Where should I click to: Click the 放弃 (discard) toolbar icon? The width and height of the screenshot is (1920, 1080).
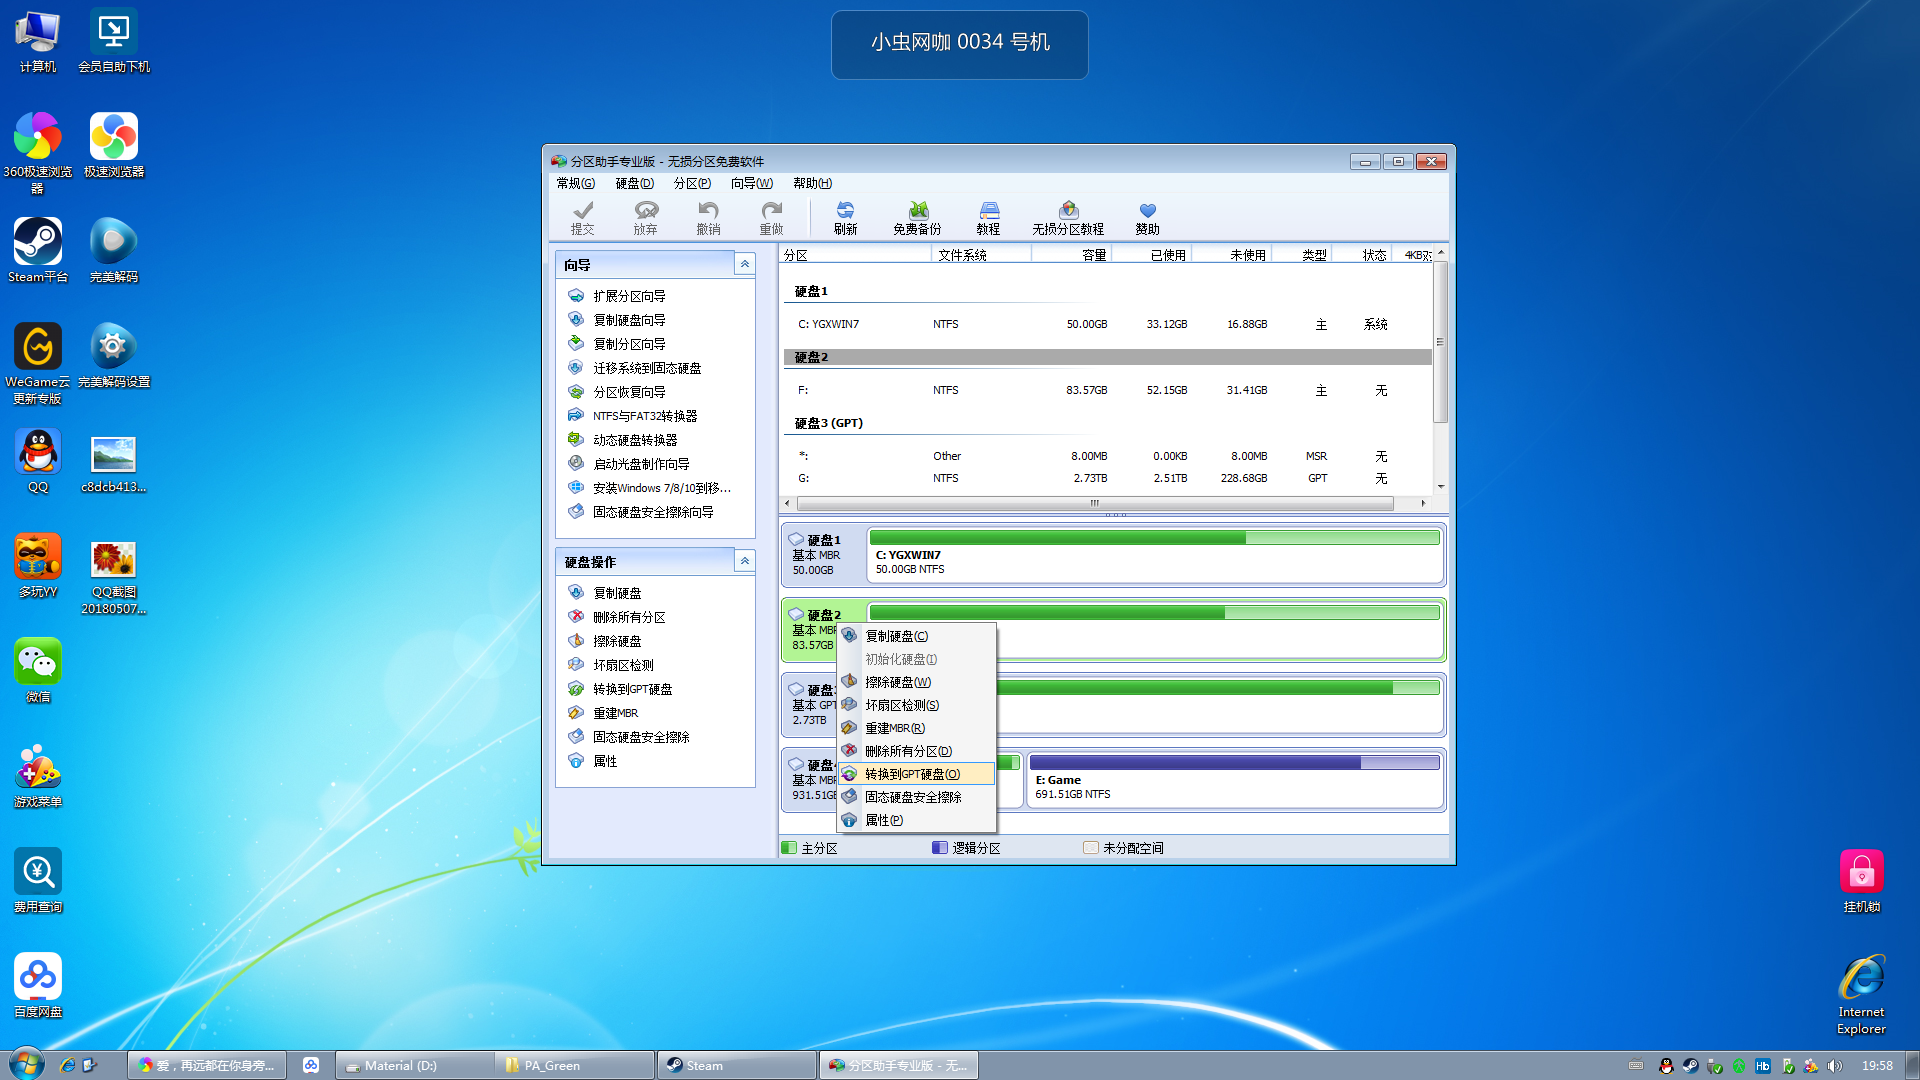(646, 217)
